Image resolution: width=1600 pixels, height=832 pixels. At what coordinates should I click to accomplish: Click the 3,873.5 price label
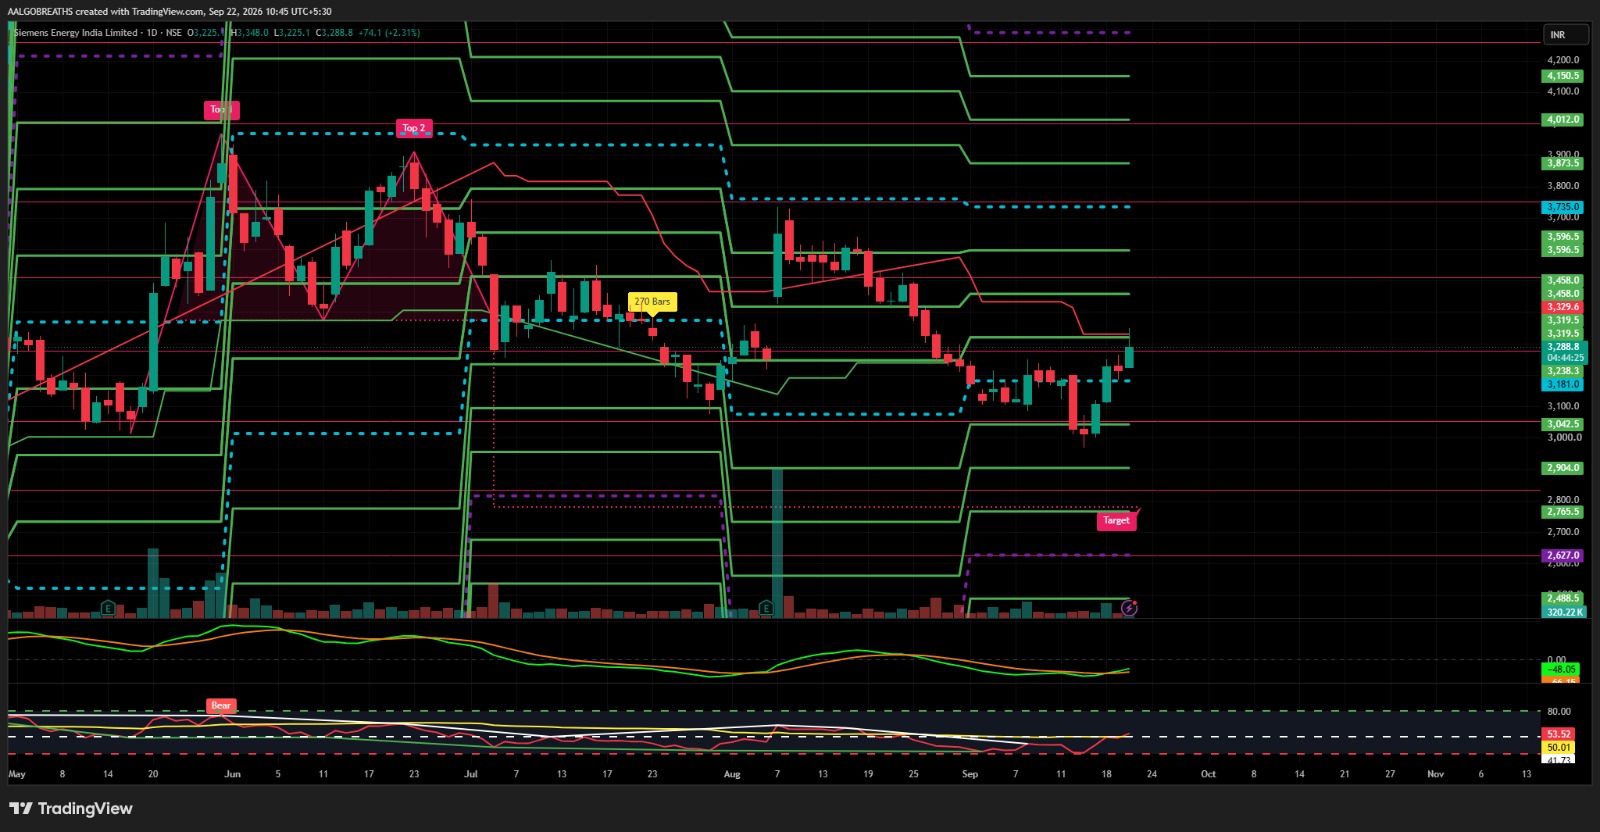coord(1563,163)
